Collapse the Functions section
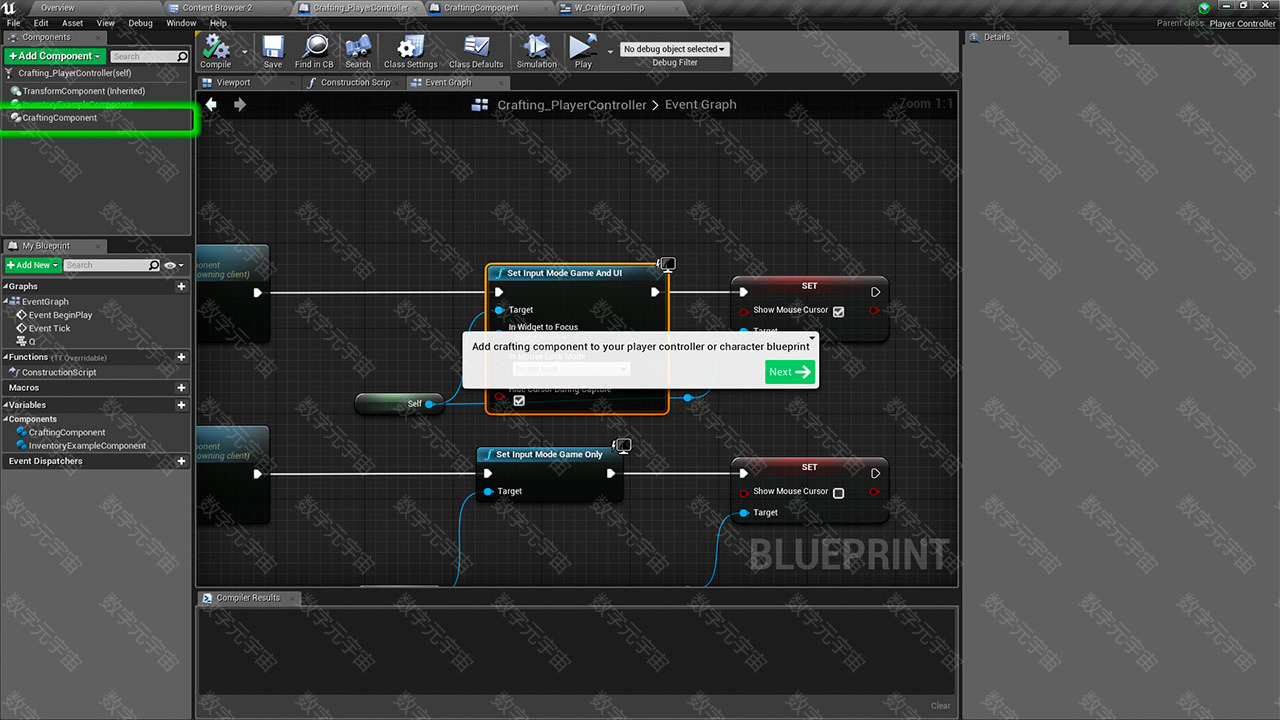The image size is (1280, 720). (5, 357)
